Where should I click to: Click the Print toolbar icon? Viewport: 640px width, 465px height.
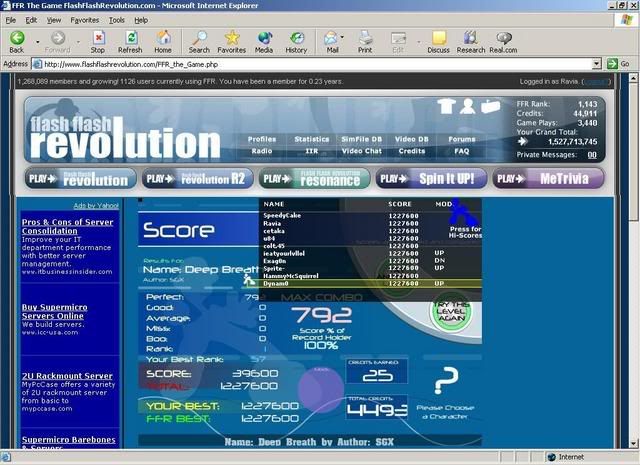click(x=365, y=41)
